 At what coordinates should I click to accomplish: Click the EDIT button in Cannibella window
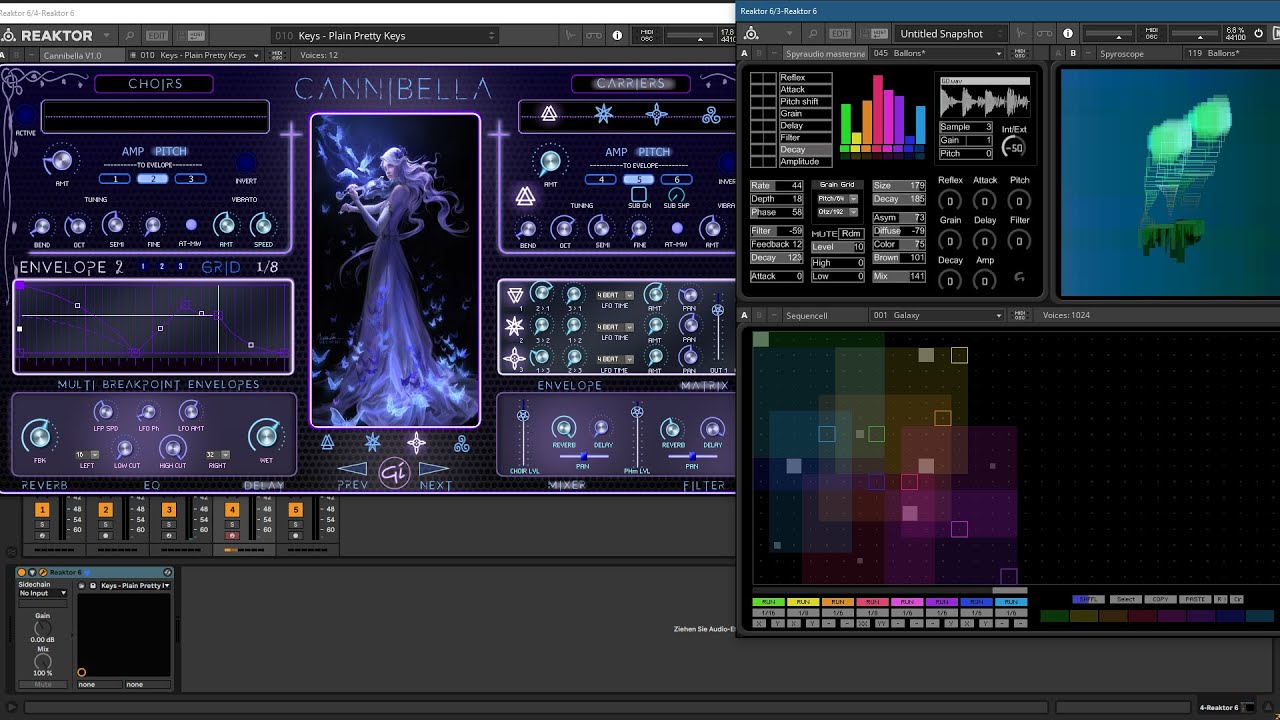[x=157, y=35]
